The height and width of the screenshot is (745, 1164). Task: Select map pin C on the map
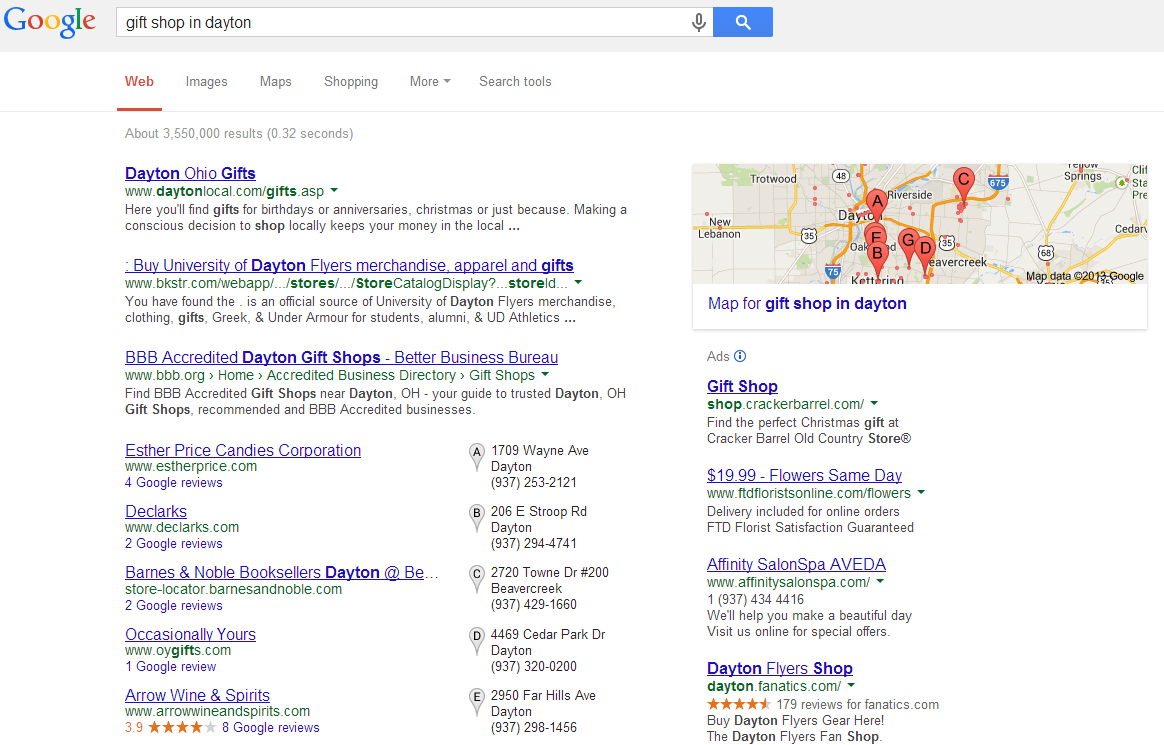(x=963, y=182)
